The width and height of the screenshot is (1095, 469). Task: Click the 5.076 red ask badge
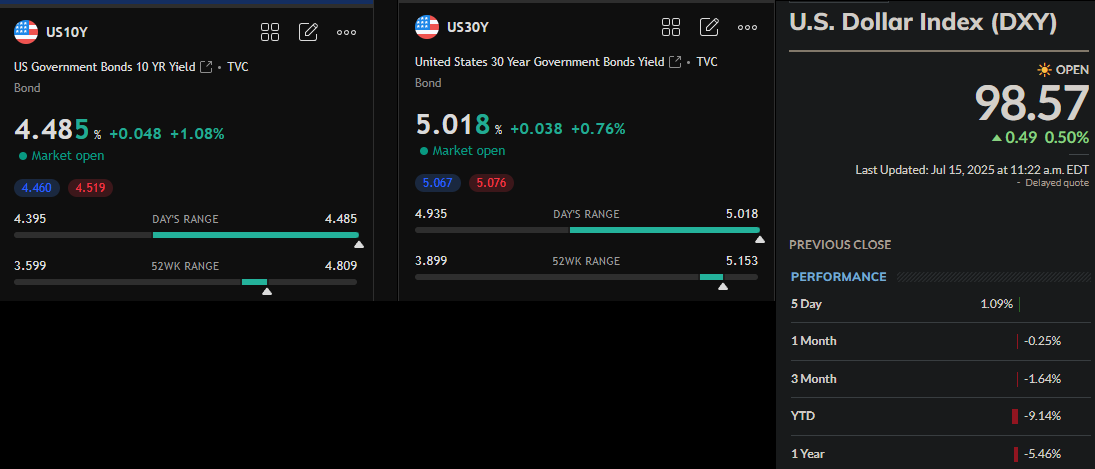(492, 183)
